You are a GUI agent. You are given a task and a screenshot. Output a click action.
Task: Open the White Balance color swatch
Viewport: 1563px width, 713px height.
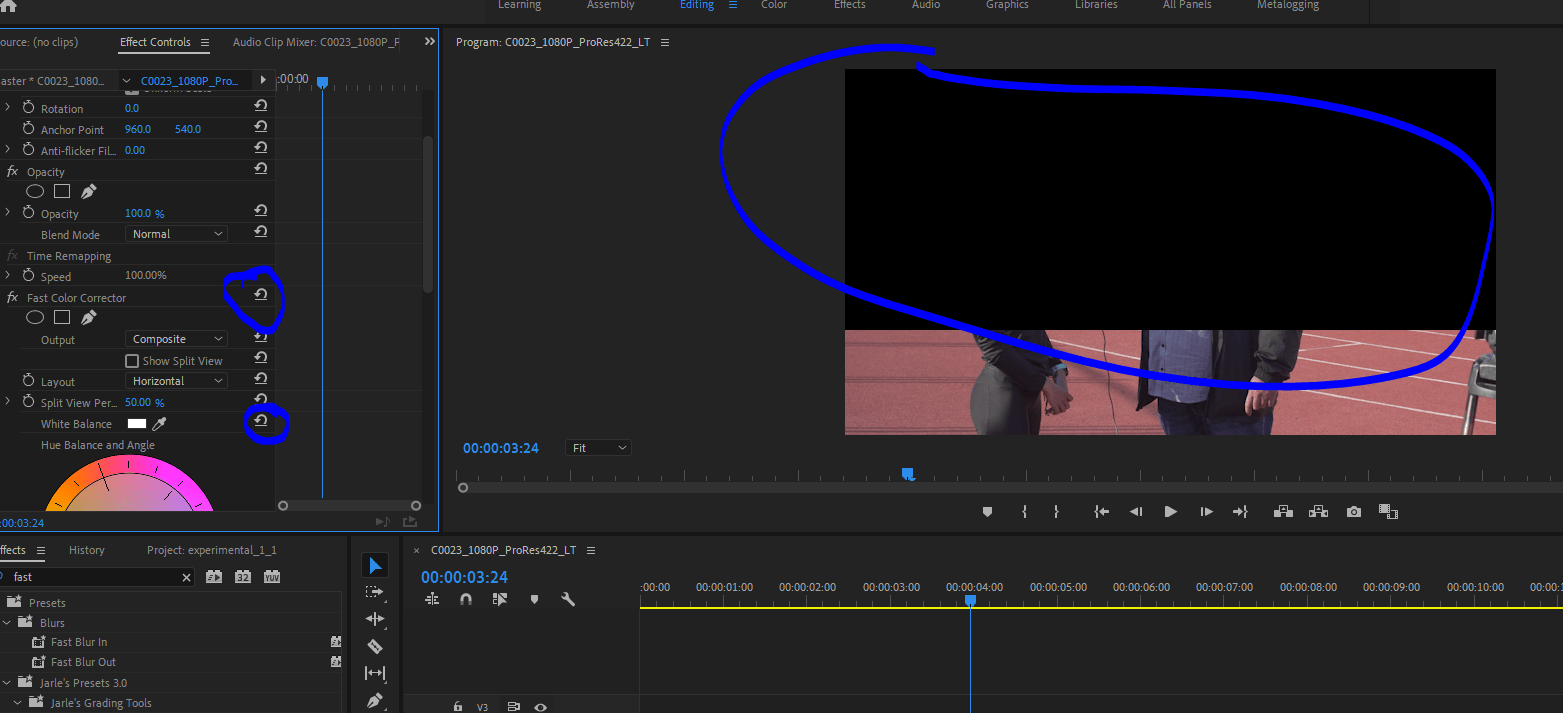click(137, 423)
